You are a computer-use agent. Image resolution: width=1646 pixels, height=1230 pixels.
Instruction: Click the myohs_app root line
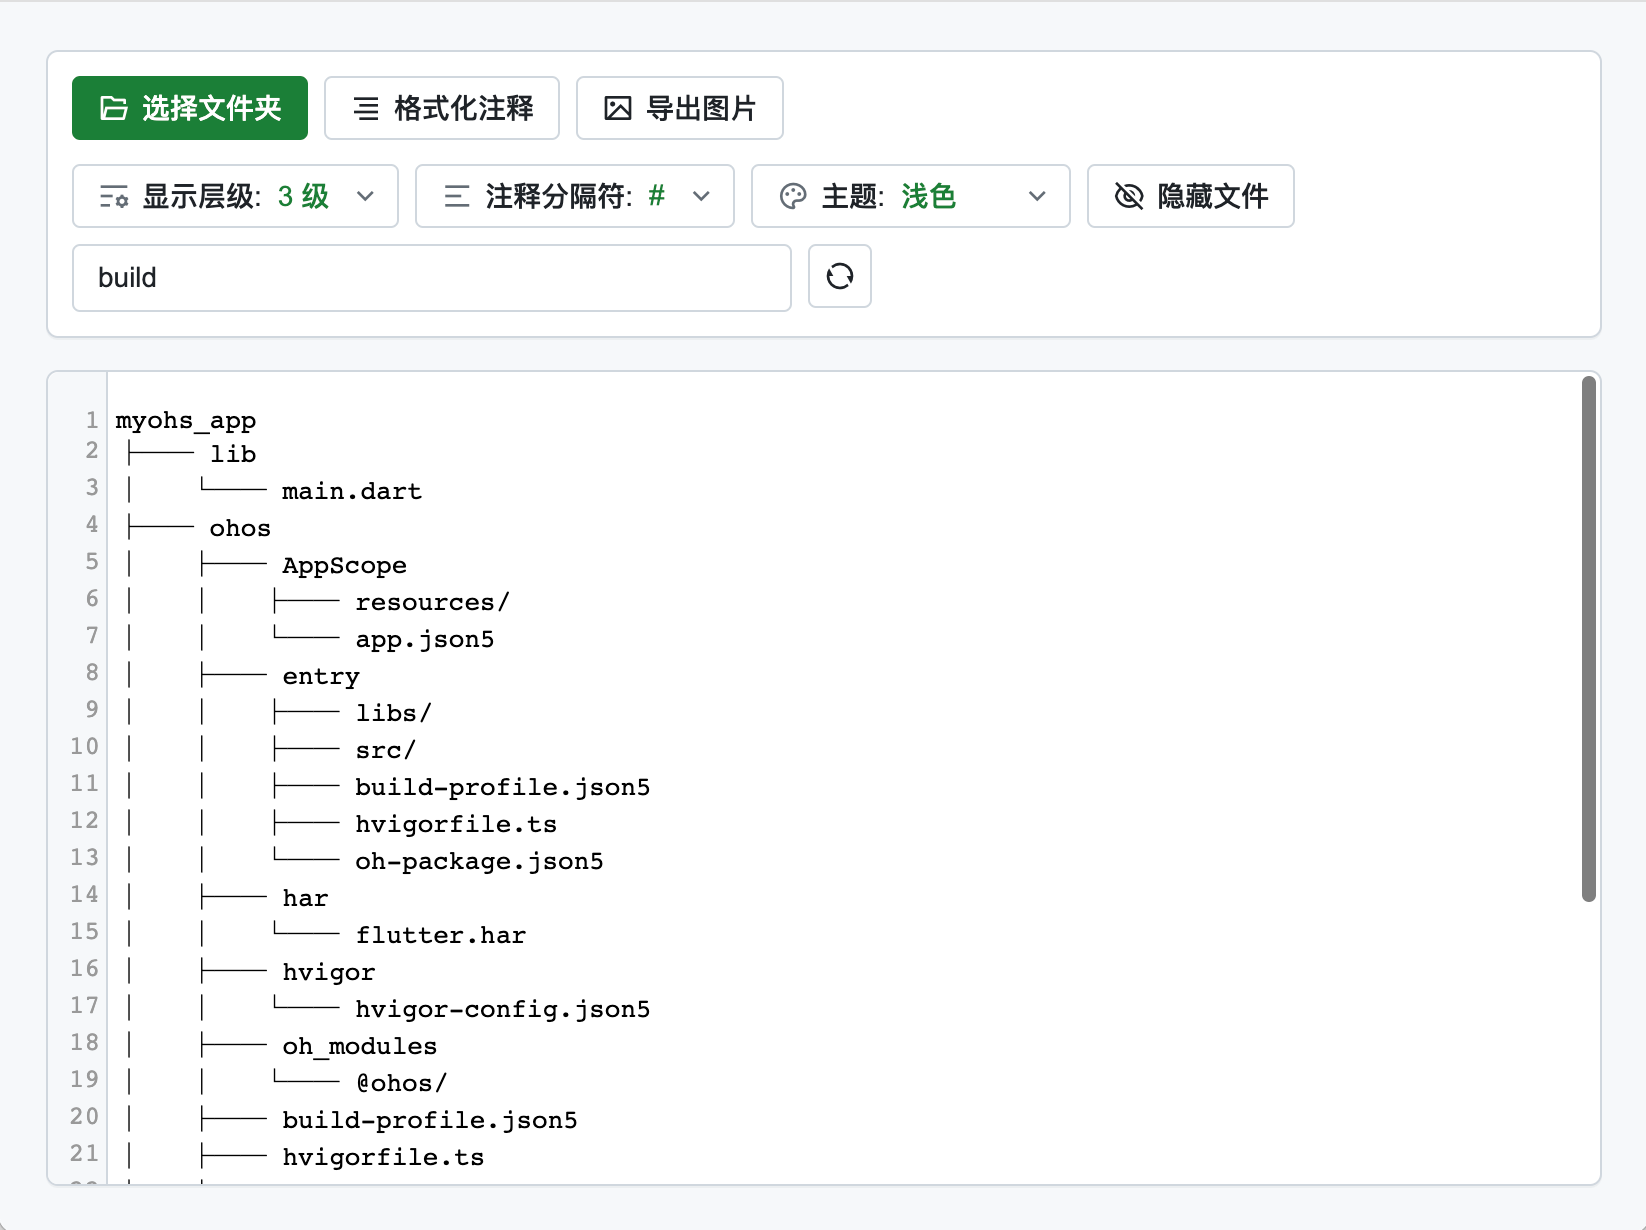click(186, 421)
